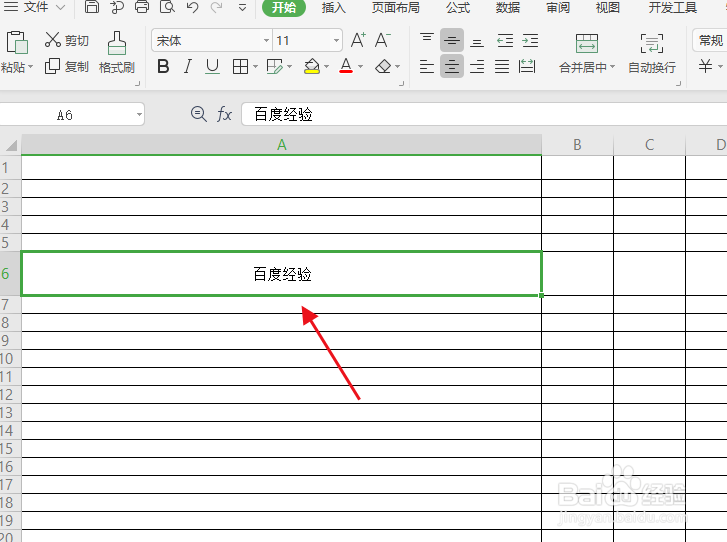Screen dimensions: 727x542
Task: Click the Paste clipboard icon
Action: pos(17,43)
